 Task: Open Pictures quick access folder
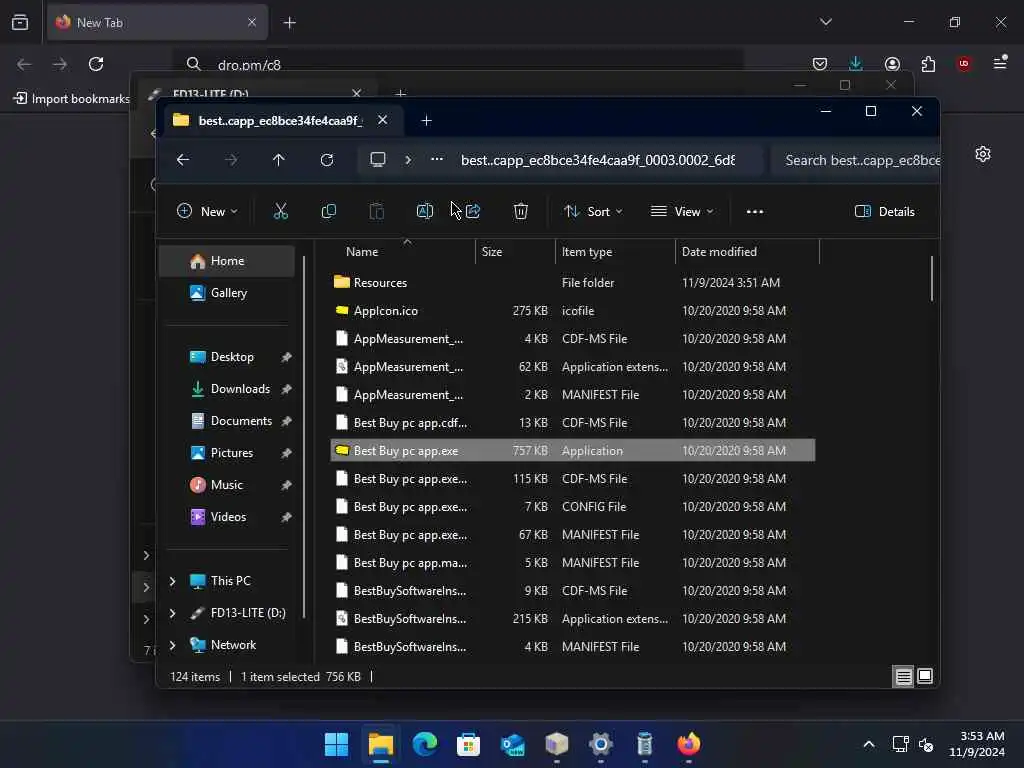click(231, 453)
